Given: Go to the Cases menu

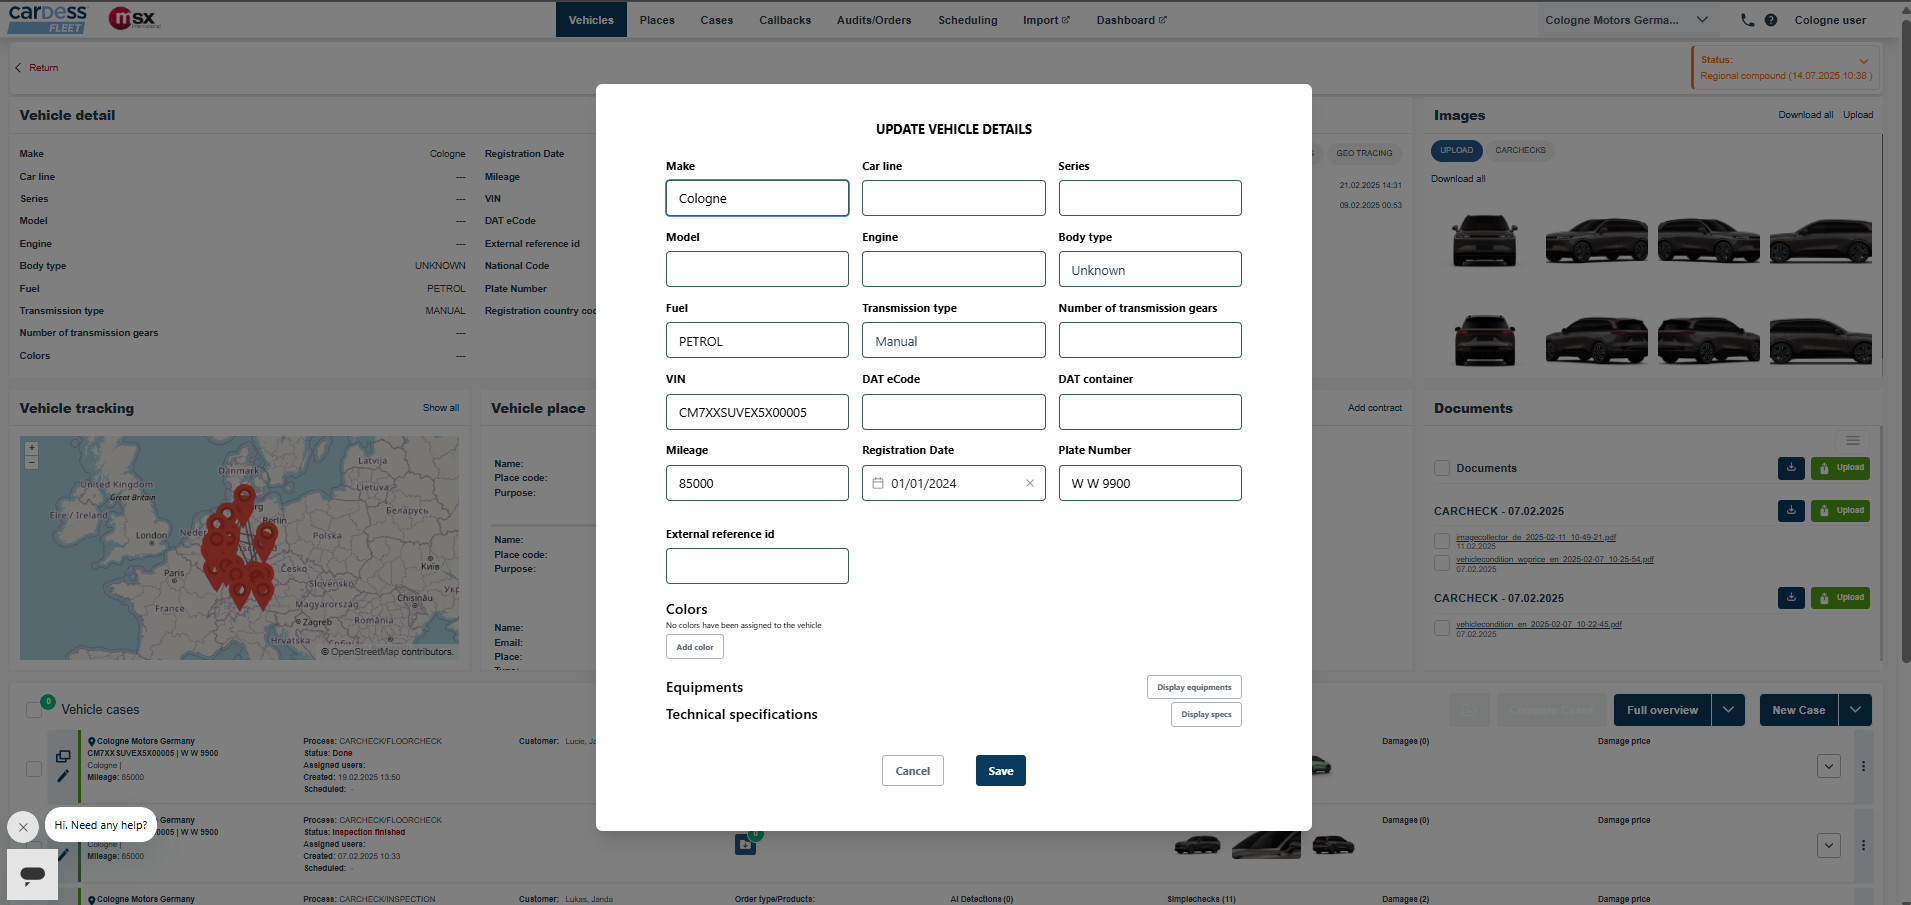Looking at the screenshot, I should [716, 20].
